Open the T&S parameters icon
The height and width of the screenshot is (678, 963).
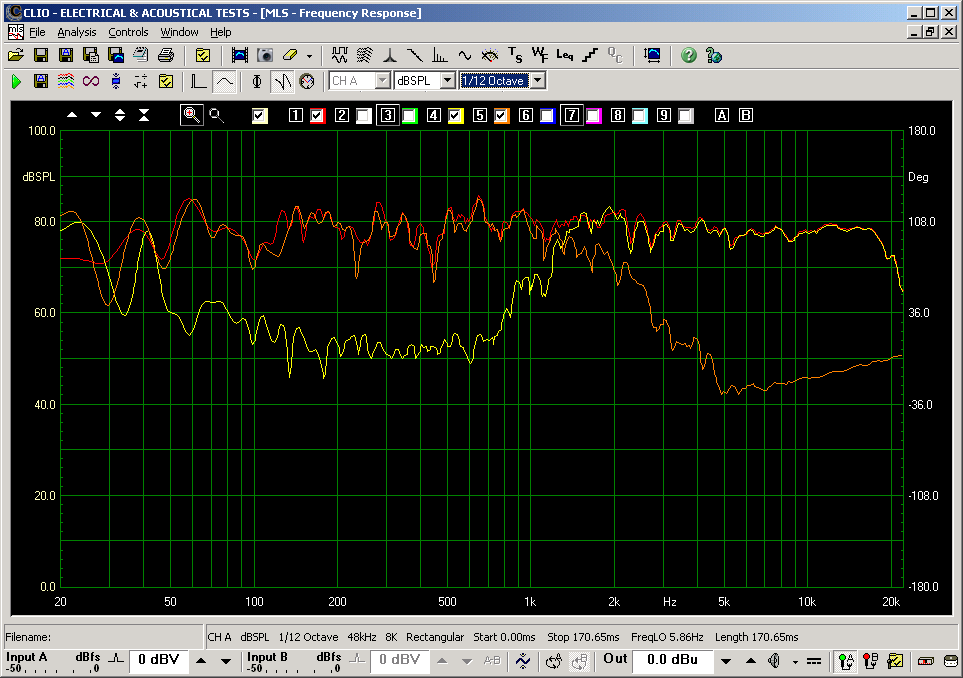[x=515, y=55]
